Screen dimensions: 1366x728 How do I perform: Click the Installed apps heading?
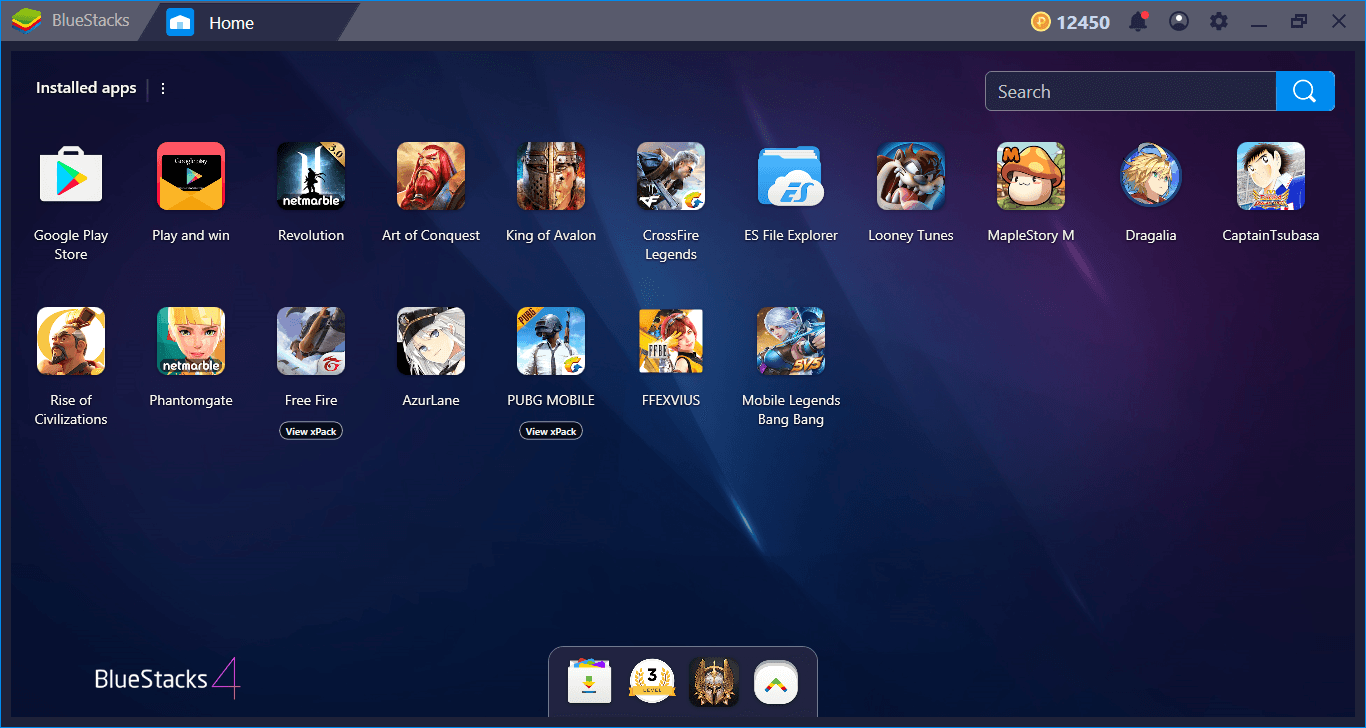pyautogui.click(x=86, y=88)
